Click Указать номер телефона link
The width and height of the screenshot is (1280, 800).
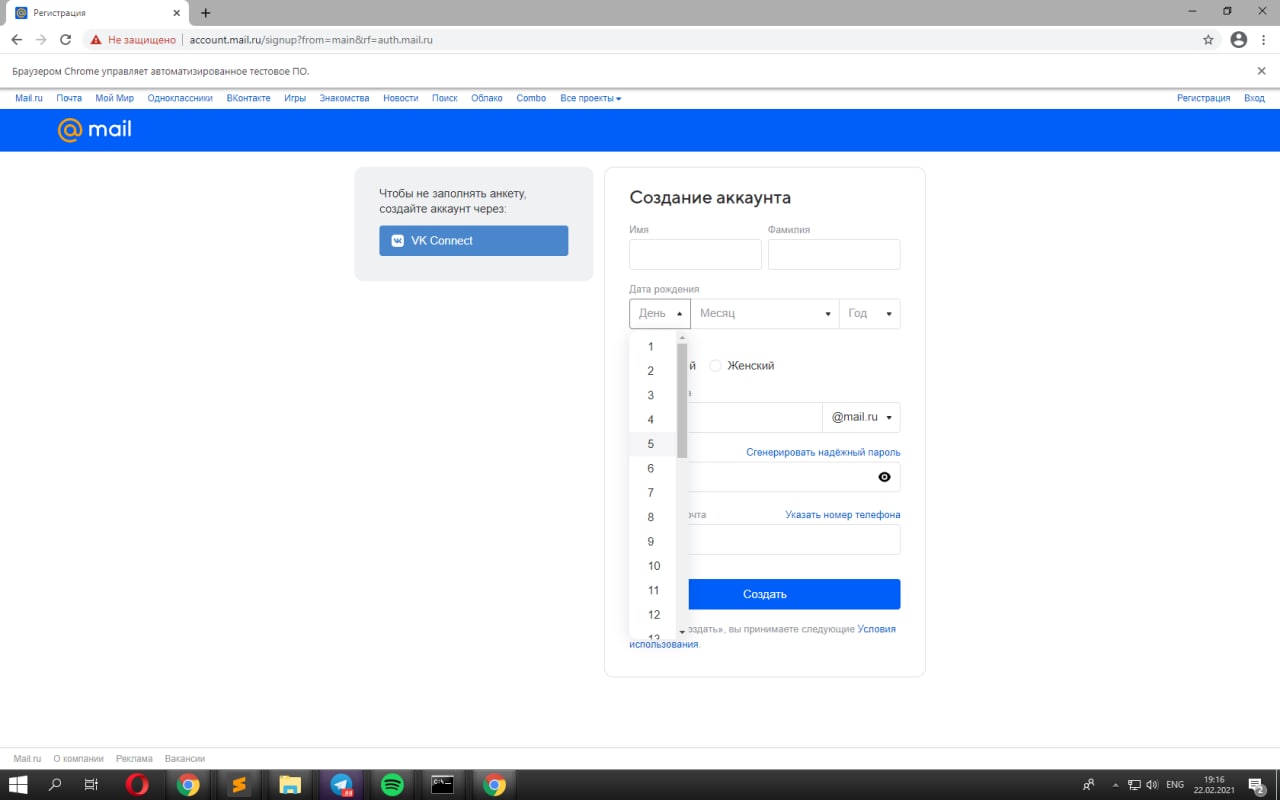(x=843, y=515)
